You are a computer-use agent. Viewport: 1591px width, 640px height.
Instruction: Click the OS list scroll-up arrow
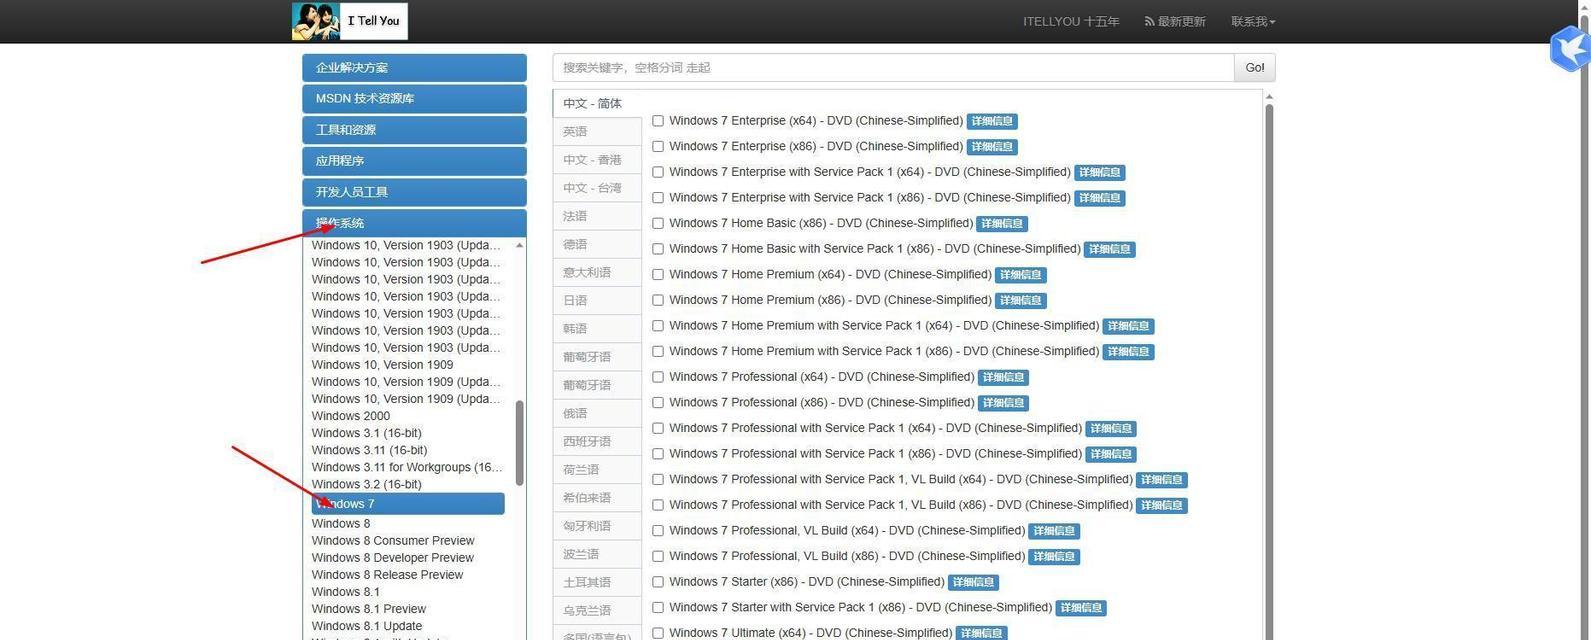coord(520,245)
